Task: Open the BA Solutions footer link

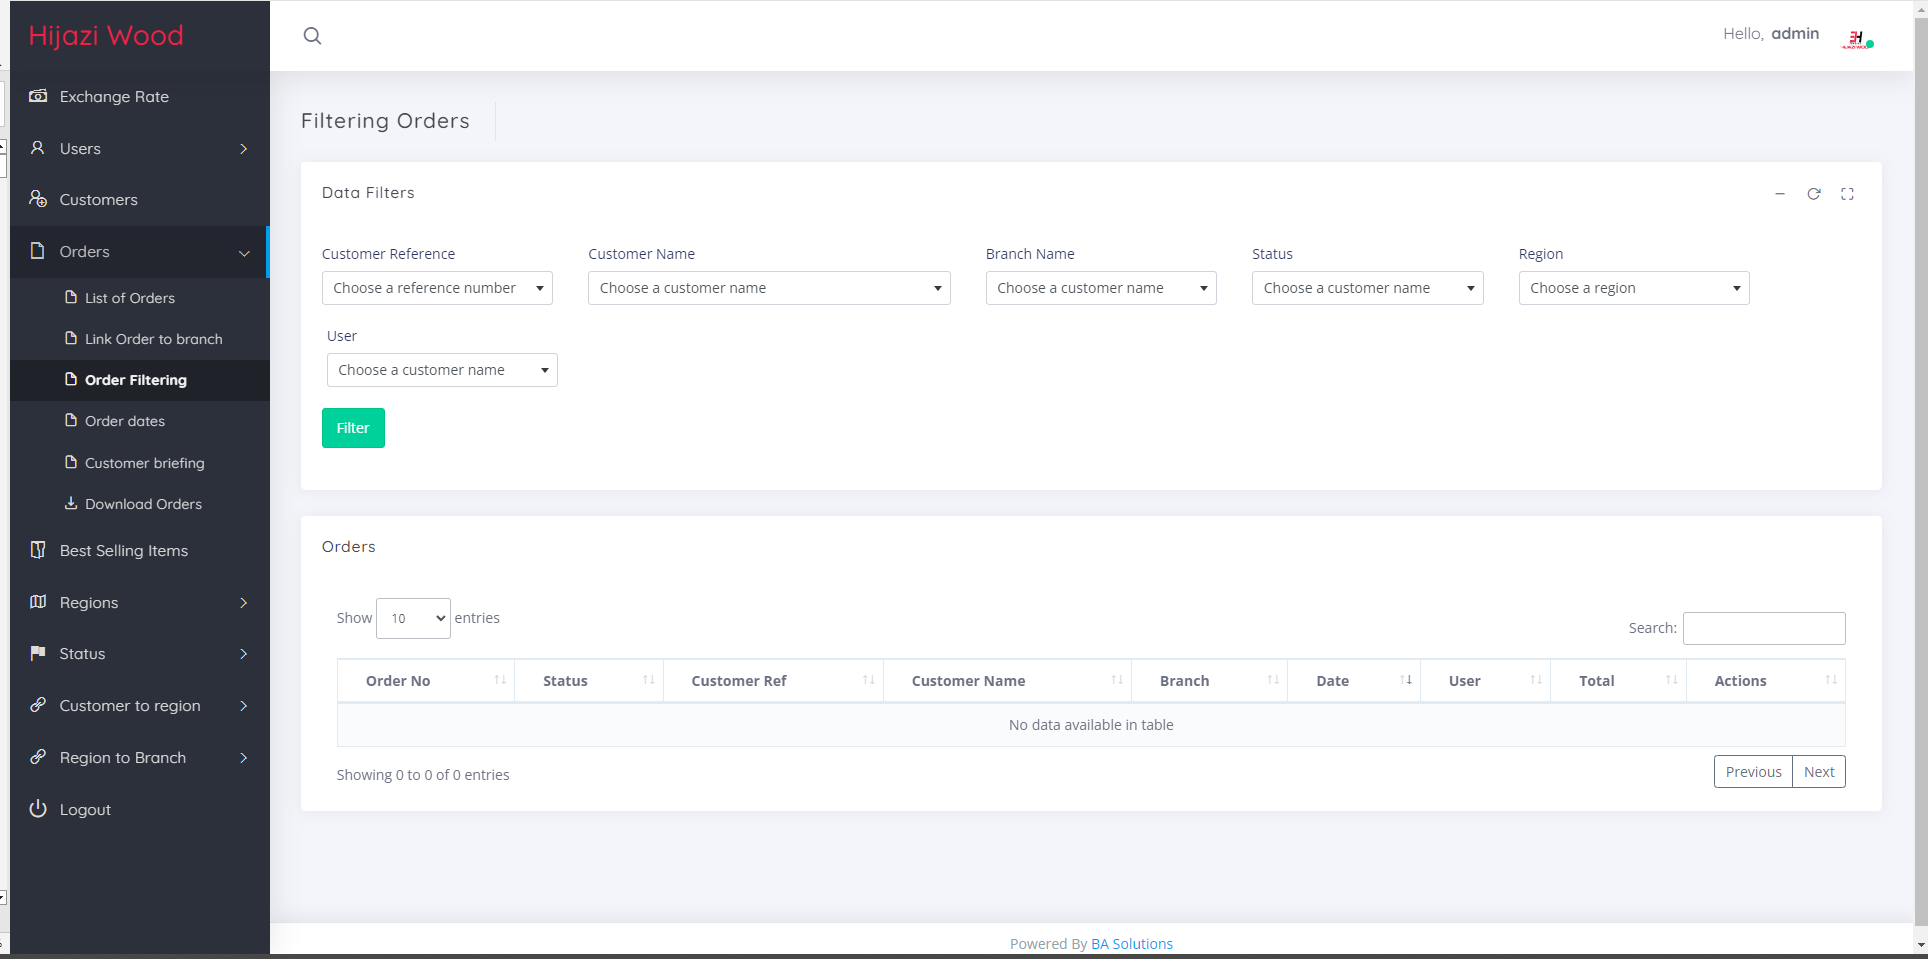Action: 1131,944
